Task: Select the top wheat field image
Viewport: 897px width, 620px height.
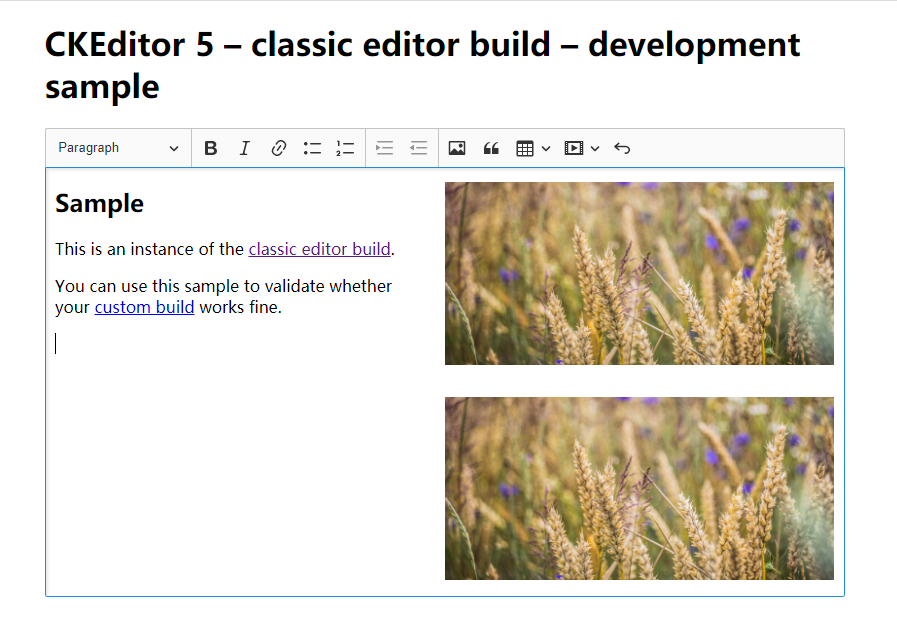Action: click(639, 273)
